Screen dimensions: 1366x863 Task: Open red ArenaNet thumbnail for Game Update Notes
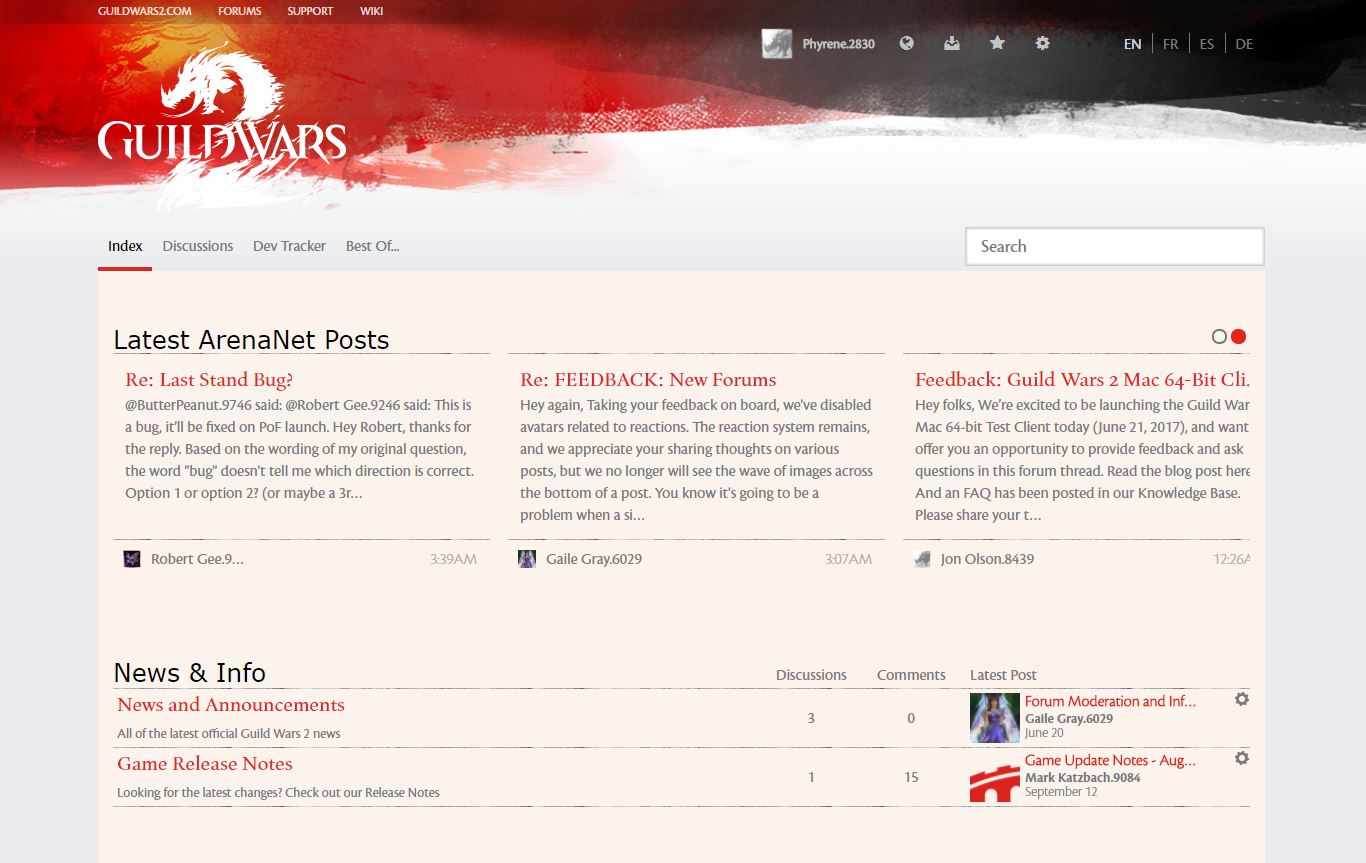tap(995, 777)
